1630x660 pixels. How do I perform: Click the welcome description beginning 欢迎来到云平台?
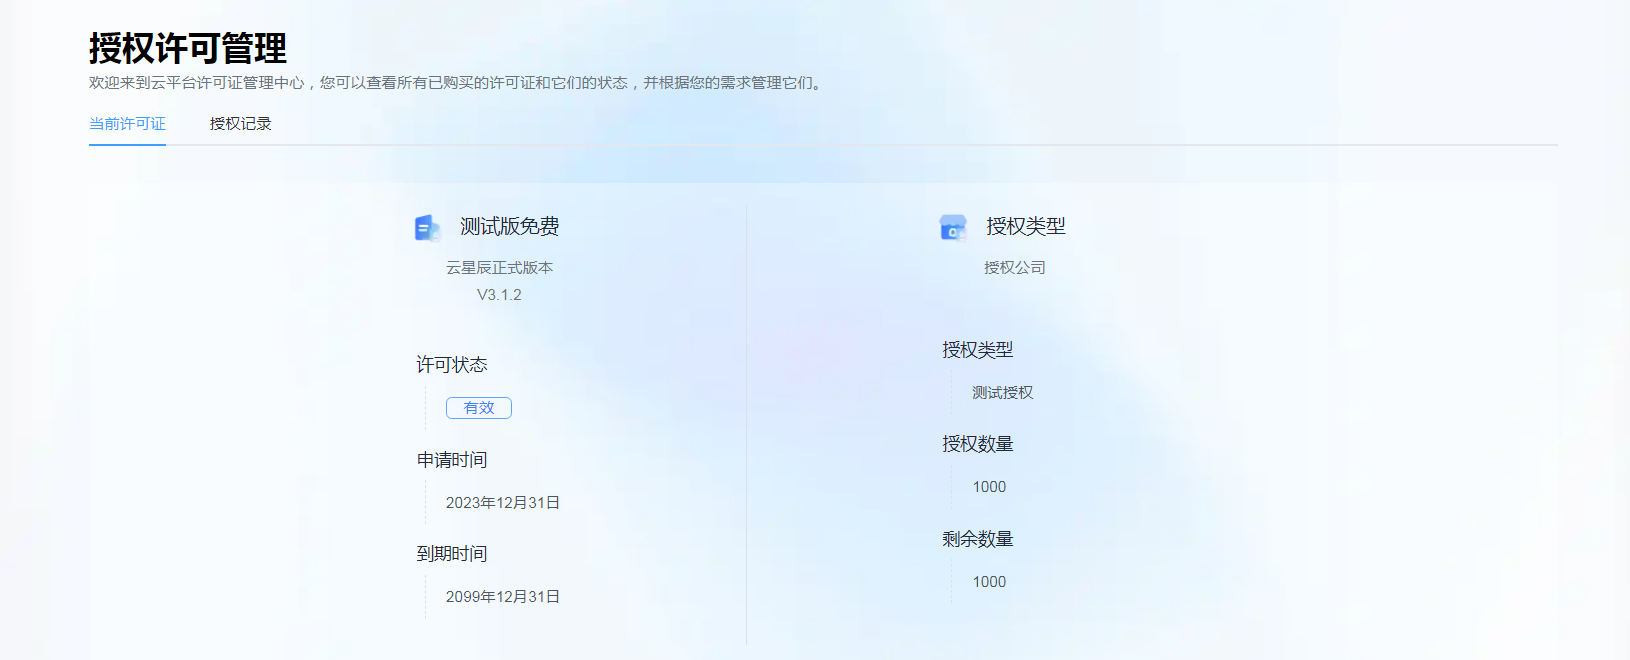(457, 83)
